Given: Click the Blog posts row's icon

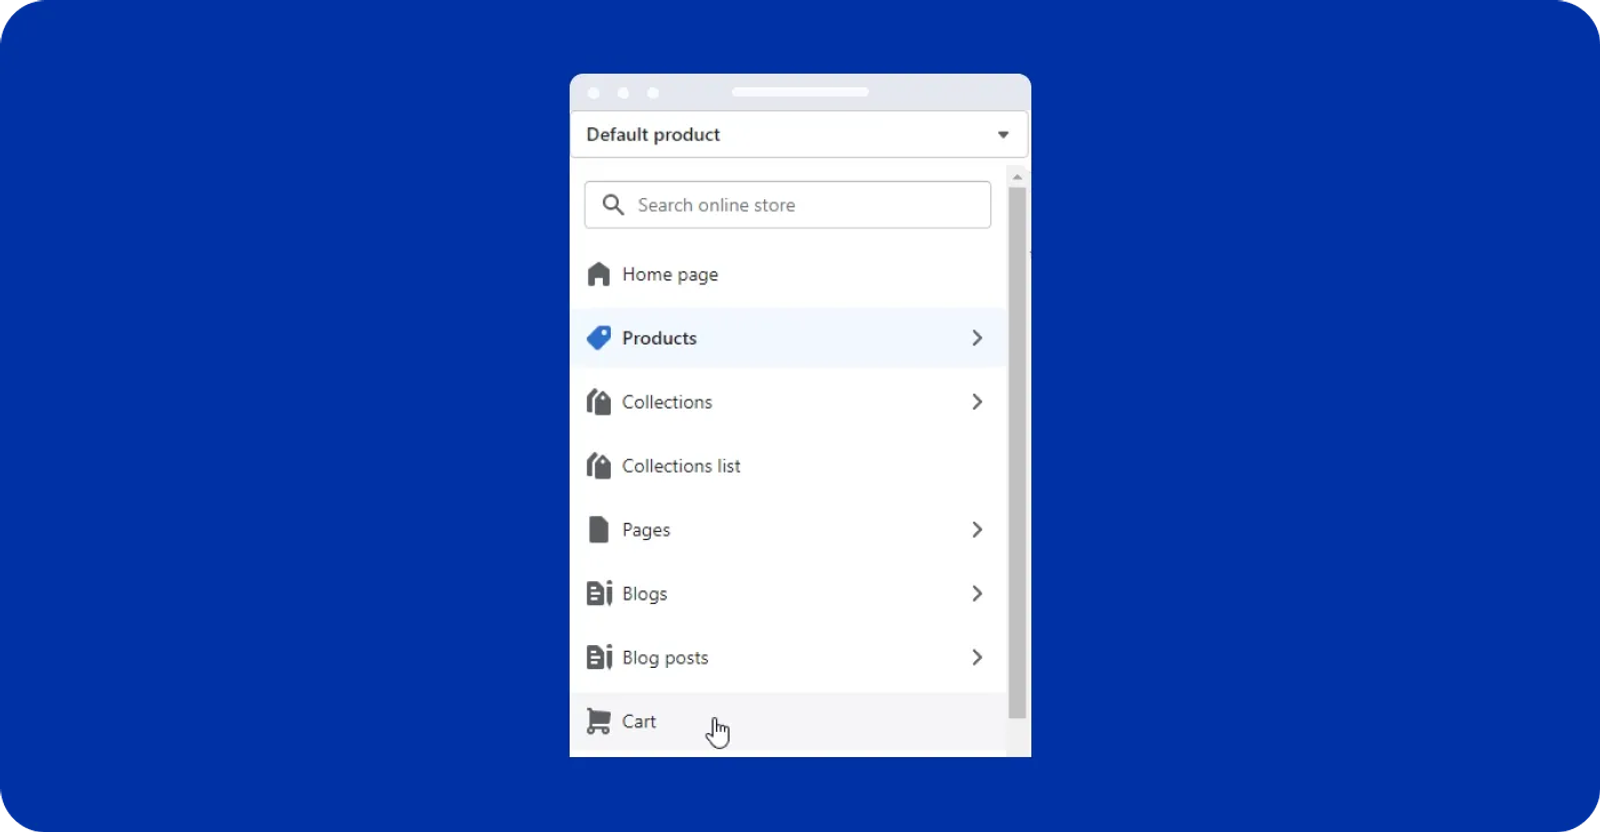Looking at the screenshot, I should click(598, 658).
